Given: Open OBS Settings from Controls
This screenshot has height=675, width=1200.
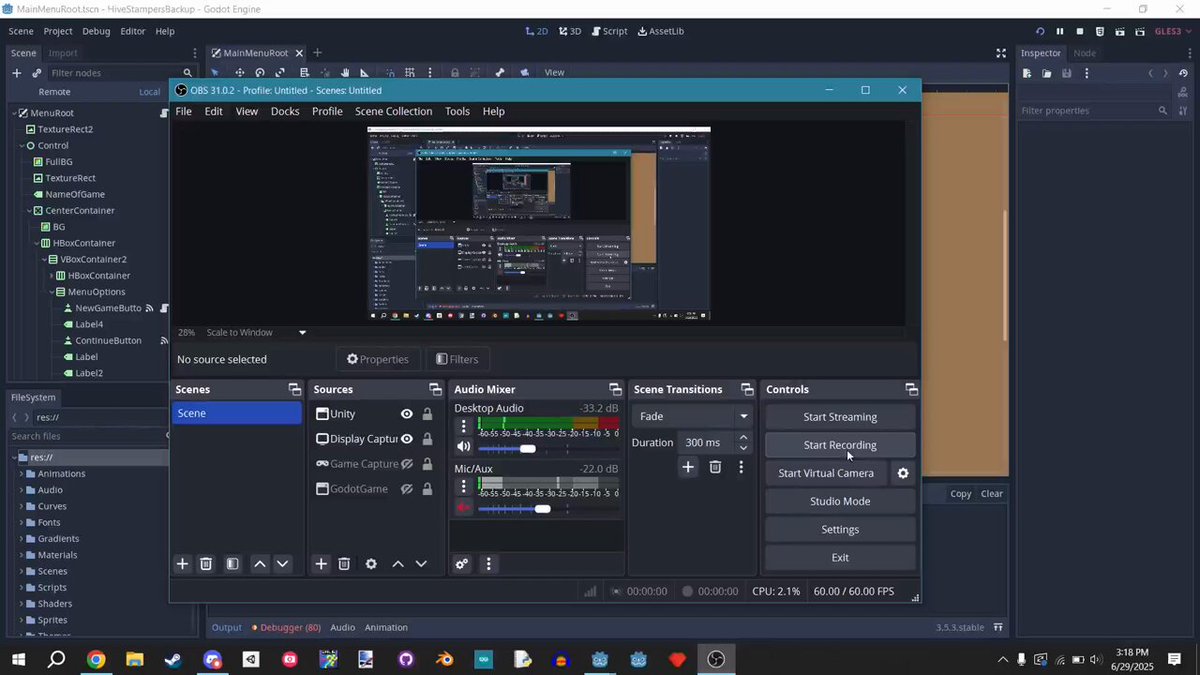Looking at the screenshot, I should tap(840, 529).
